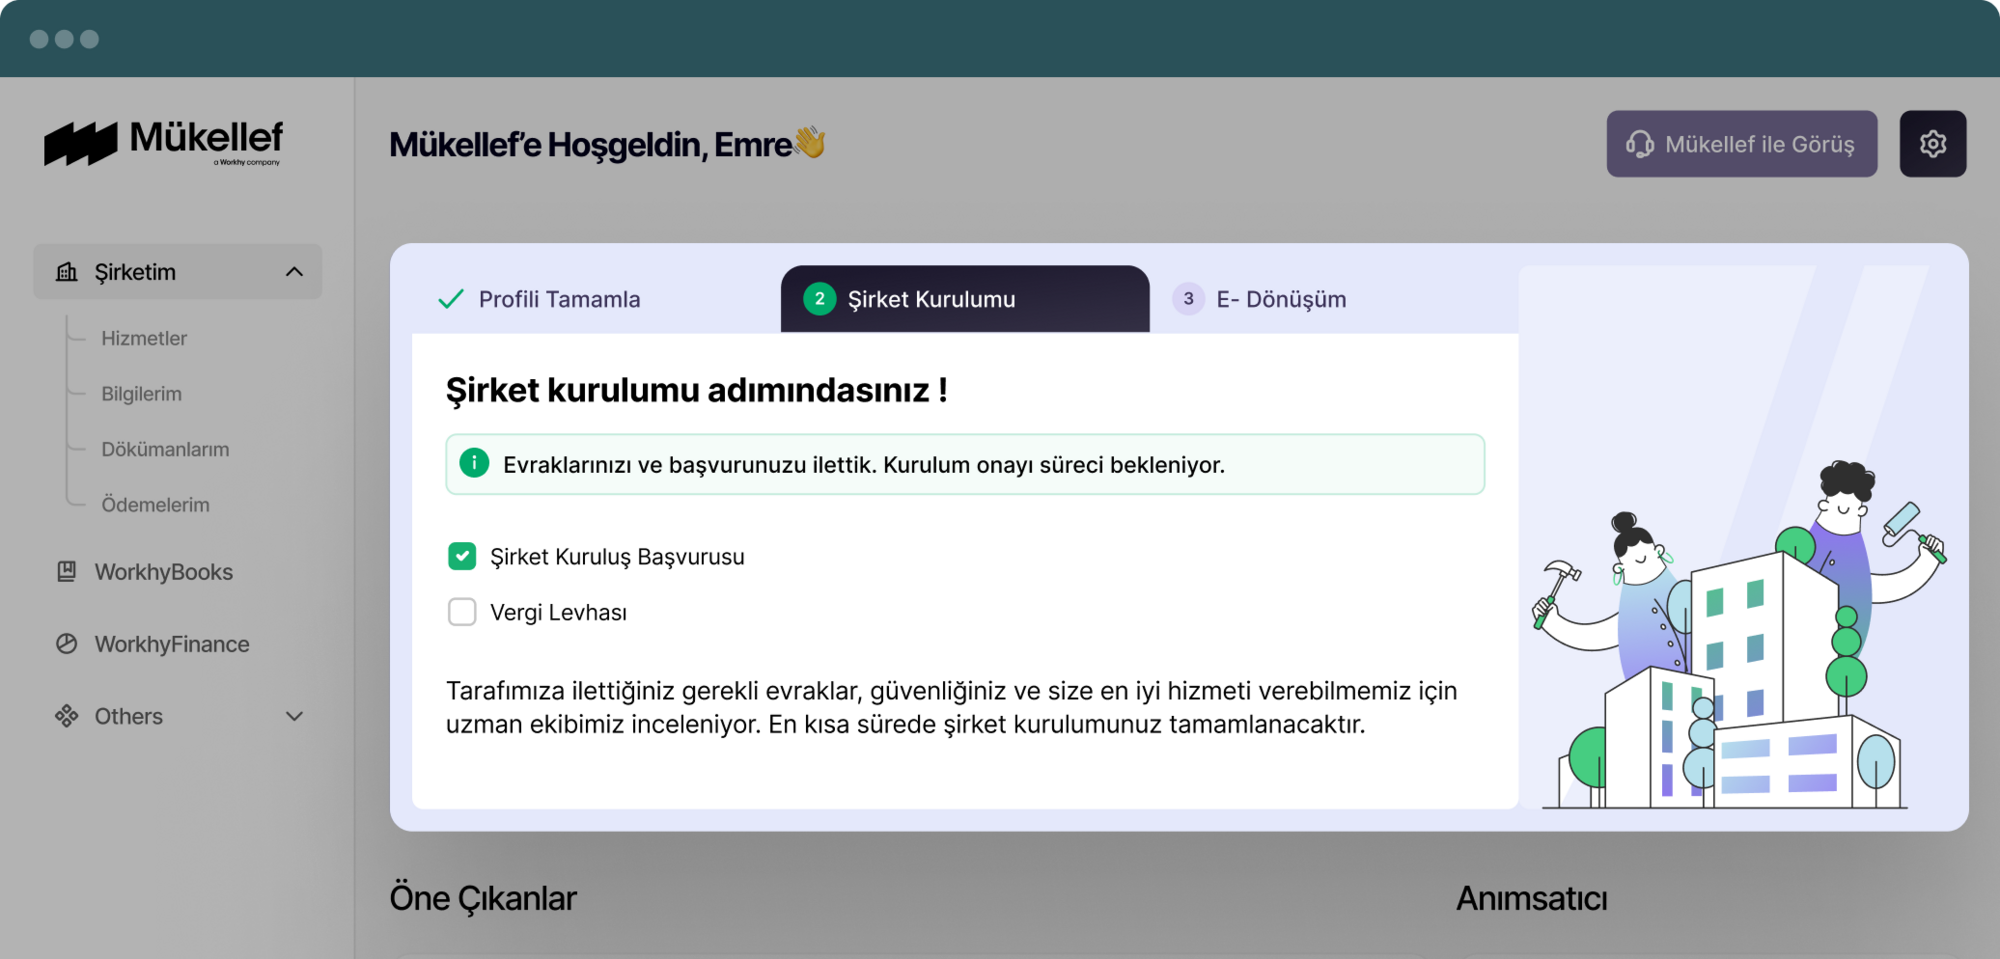Check the Vergi Levhası checkbox
The image size is (2000, 959).
[462, 612]
